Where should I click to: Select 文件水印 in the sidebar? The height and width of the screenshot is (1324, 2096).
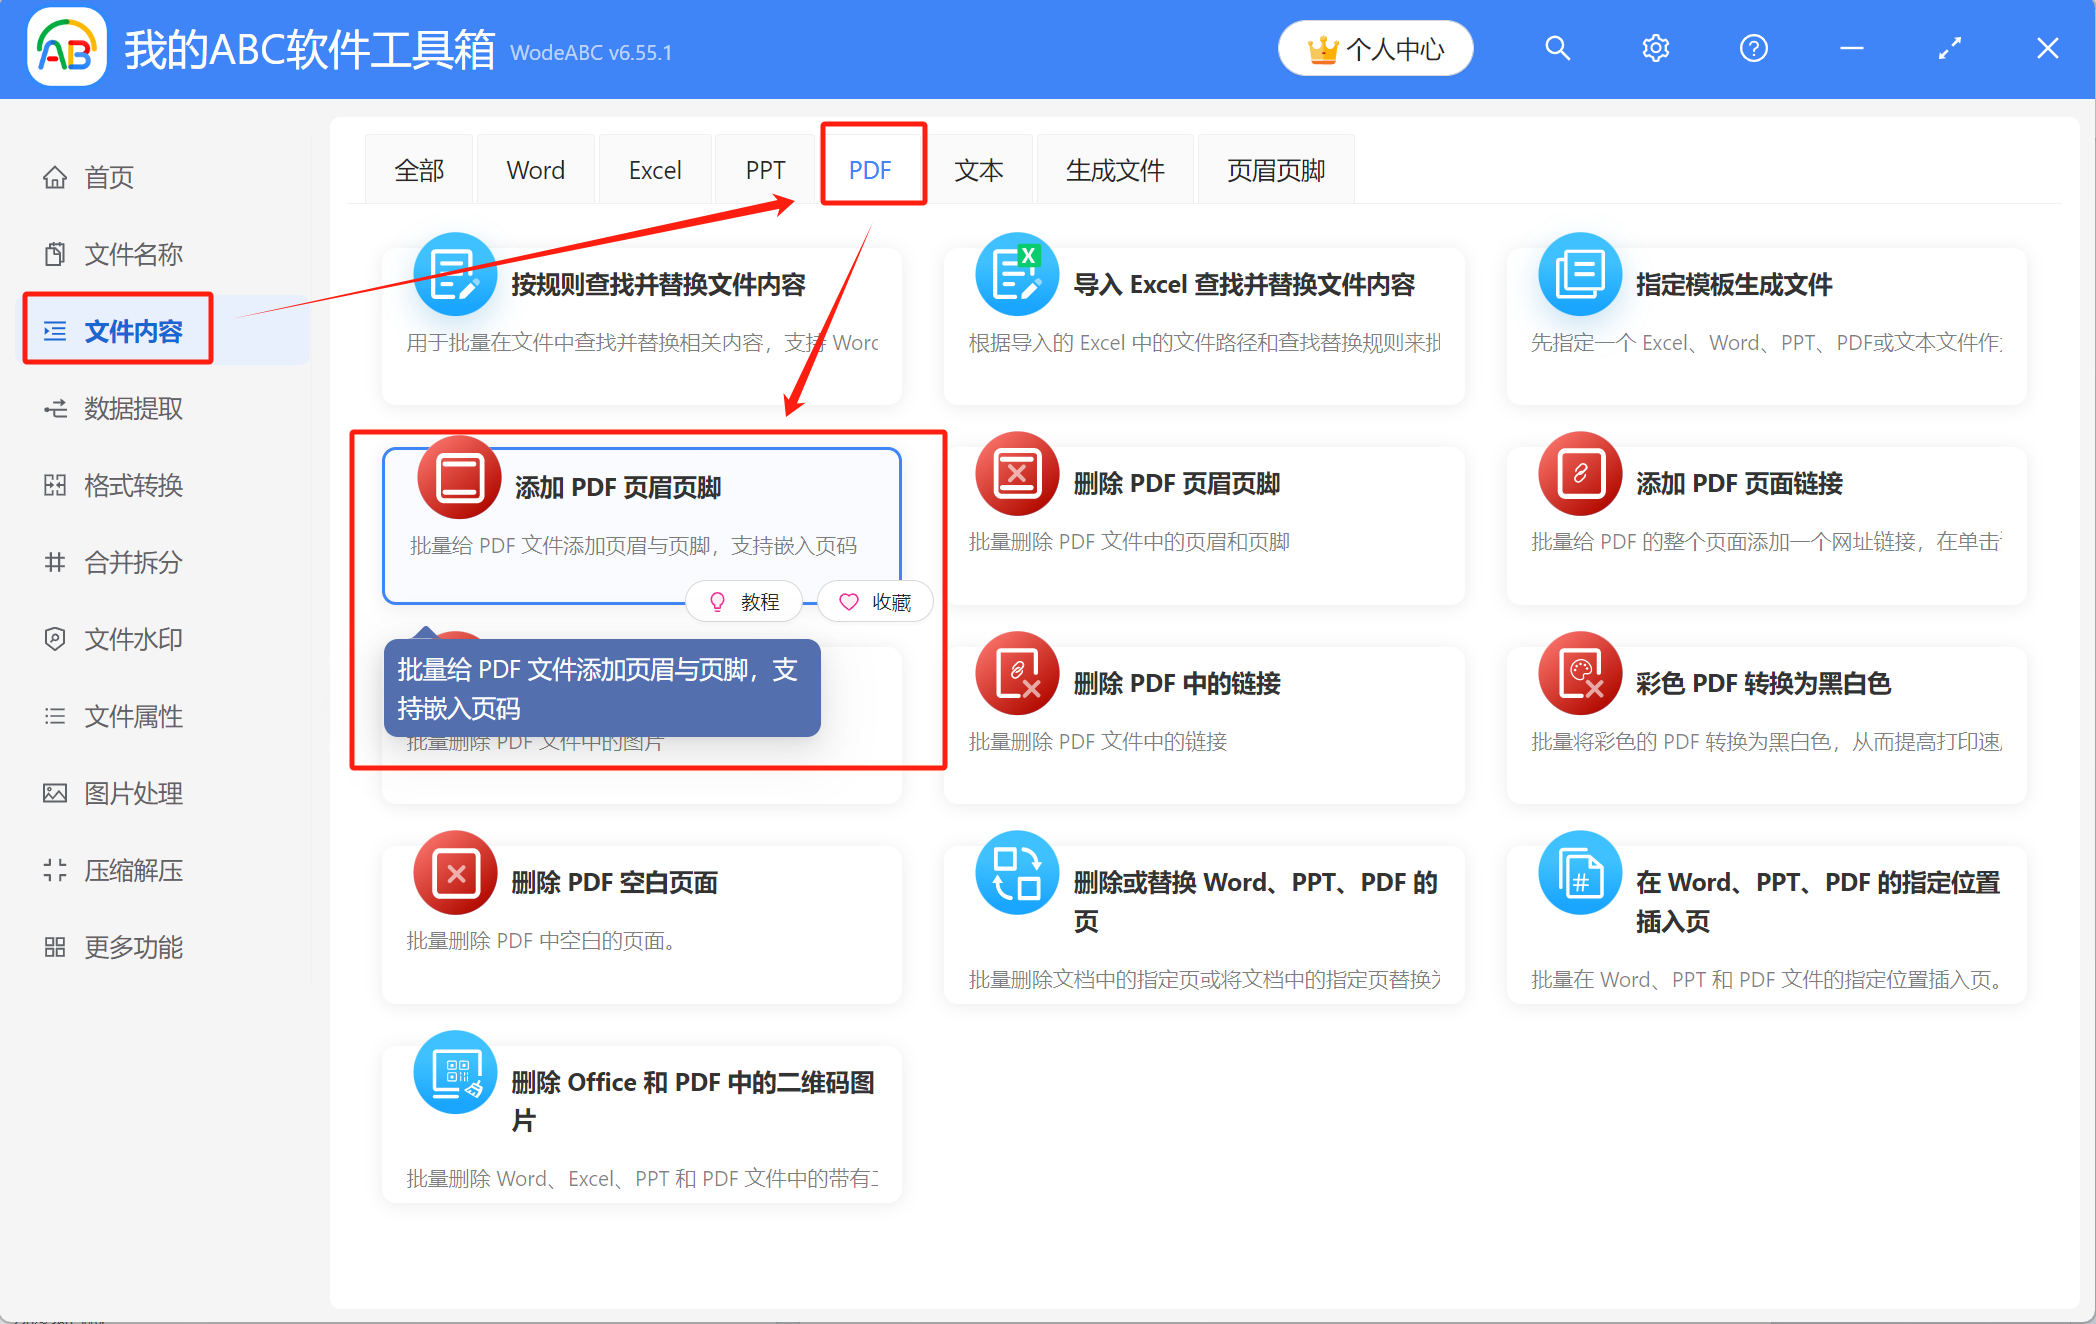click(x=133, y=639)
